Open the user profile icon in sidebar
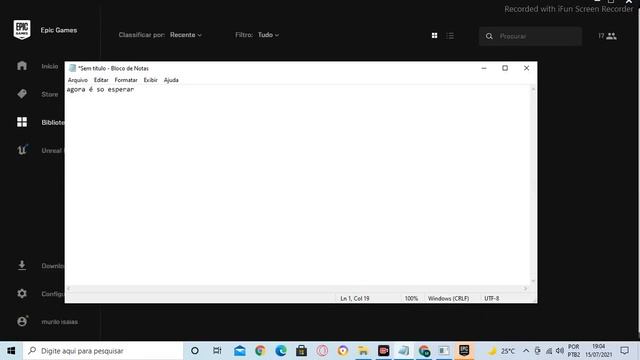 point(22,321)
